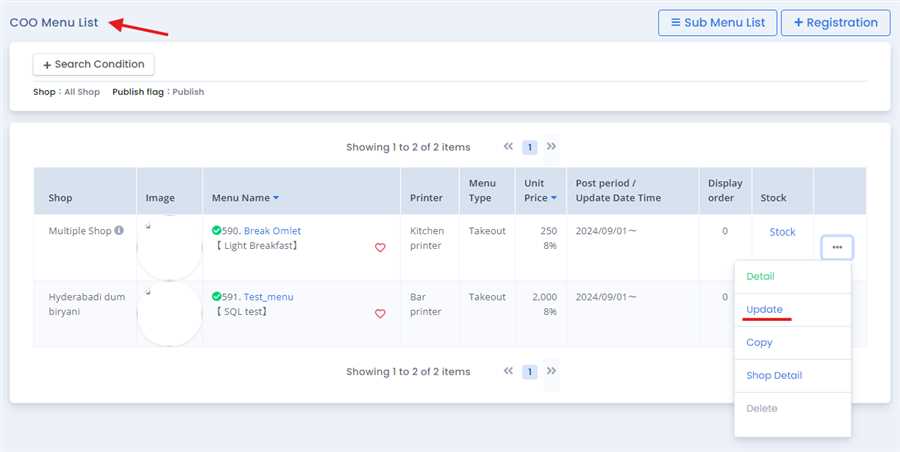The image size is (900, 452).
Task: Click the heart icon on Break Omlet row
Action: point(380,248)
